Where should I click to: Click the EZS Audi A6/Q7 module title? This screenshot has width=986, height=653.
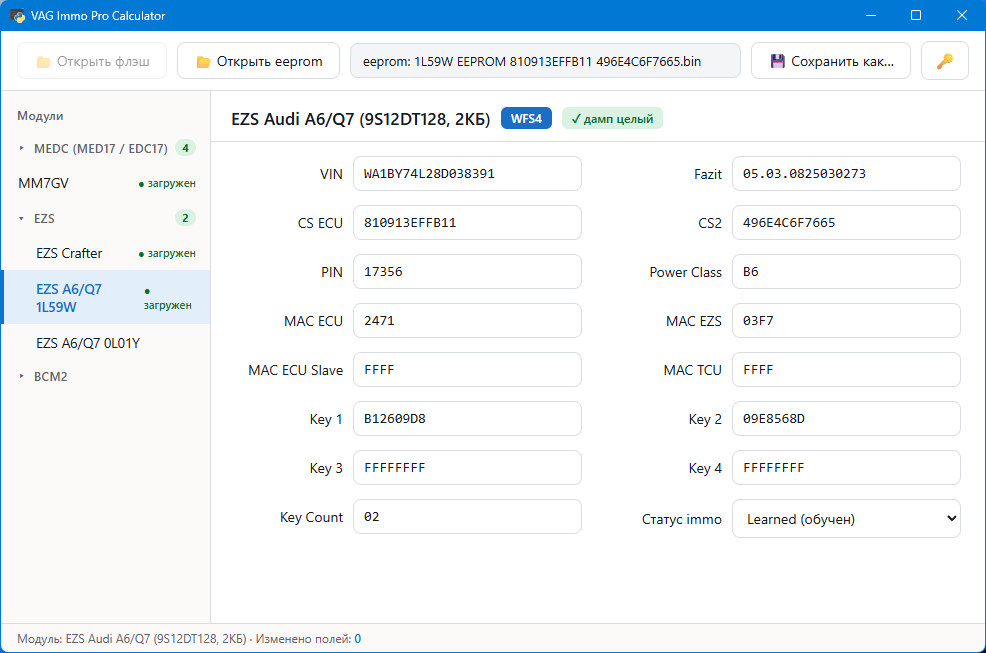click(x=360, y=119)
